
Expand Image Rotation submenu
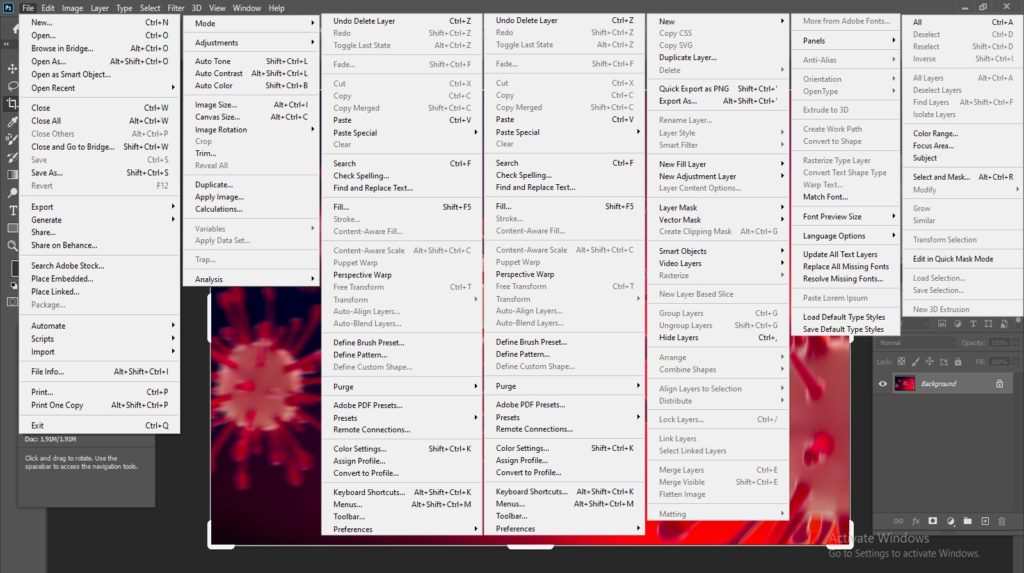251,129
